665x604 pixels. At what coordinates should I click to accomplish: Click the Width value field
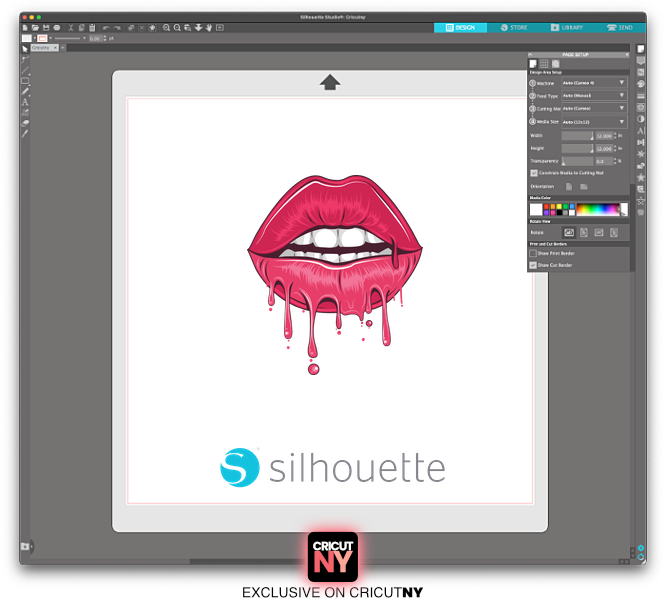604,136
